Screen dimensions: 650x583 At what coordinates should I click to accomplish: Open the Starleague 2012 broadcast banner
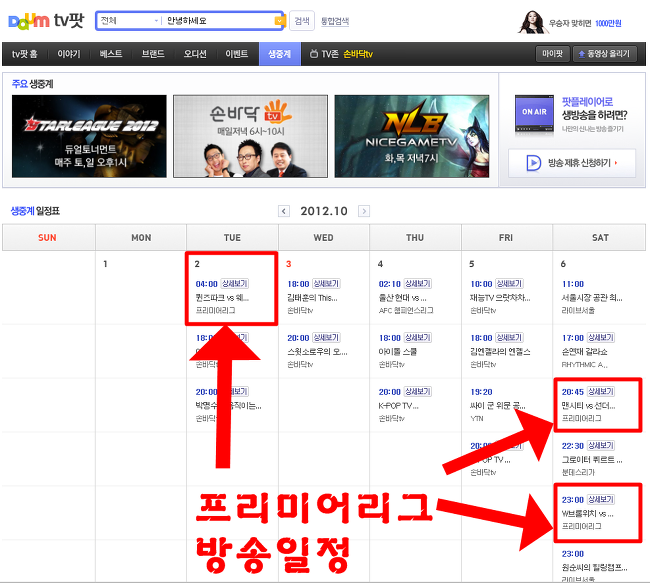89,136
